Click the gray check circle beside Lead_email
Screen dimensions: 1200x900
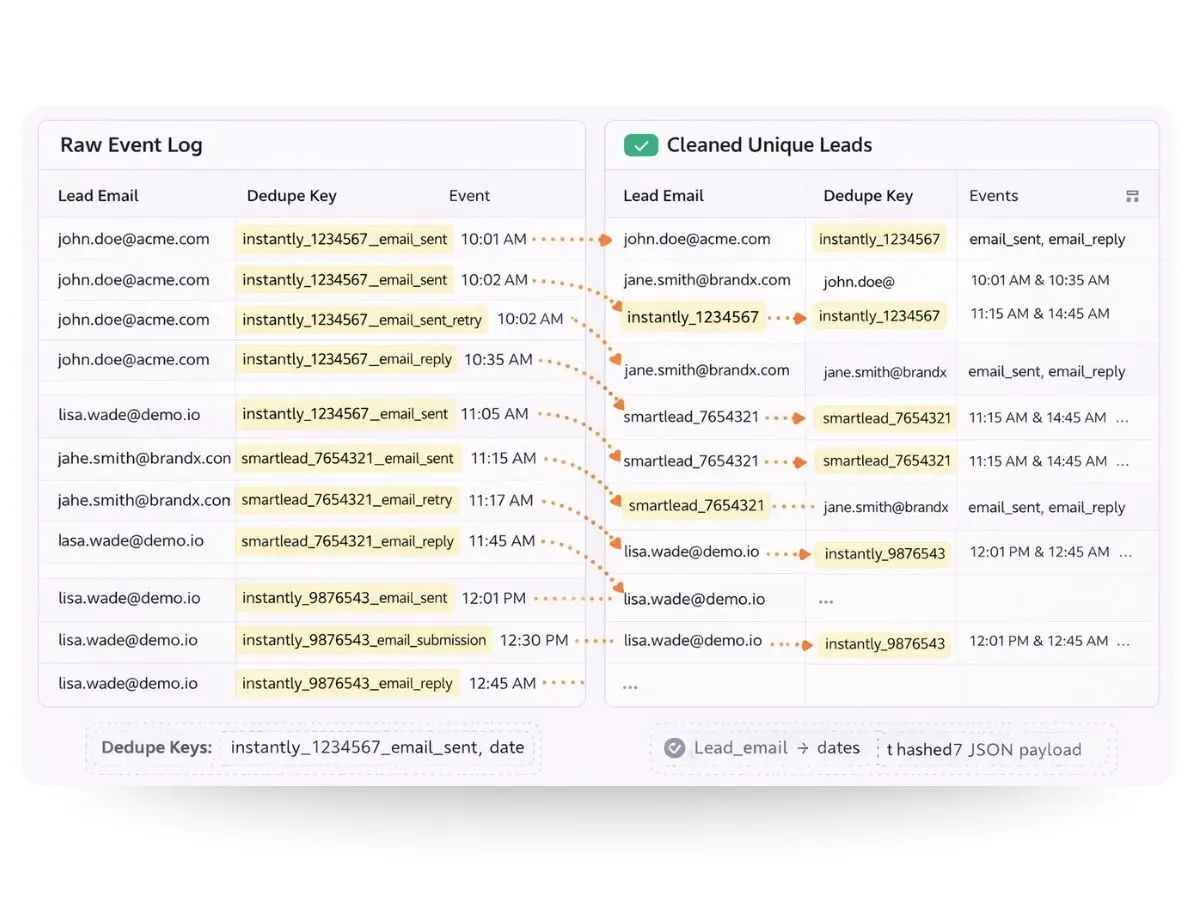tap(675, 748)
